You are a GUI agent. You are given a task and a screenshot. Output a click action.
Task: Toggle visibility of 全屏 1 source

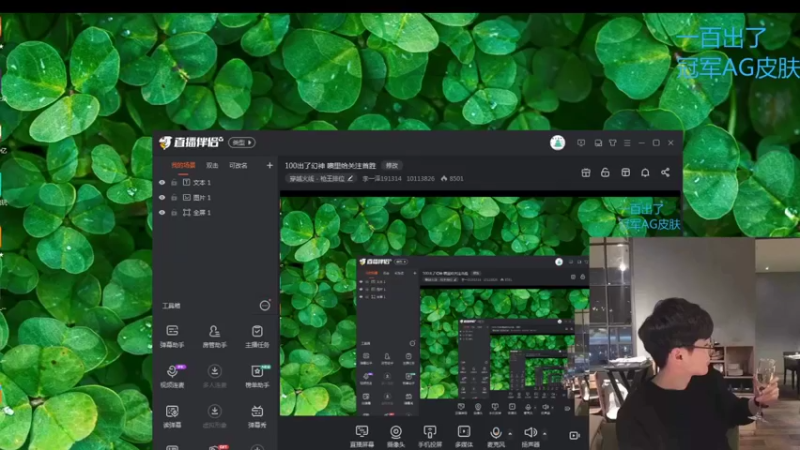coord(162,212)
